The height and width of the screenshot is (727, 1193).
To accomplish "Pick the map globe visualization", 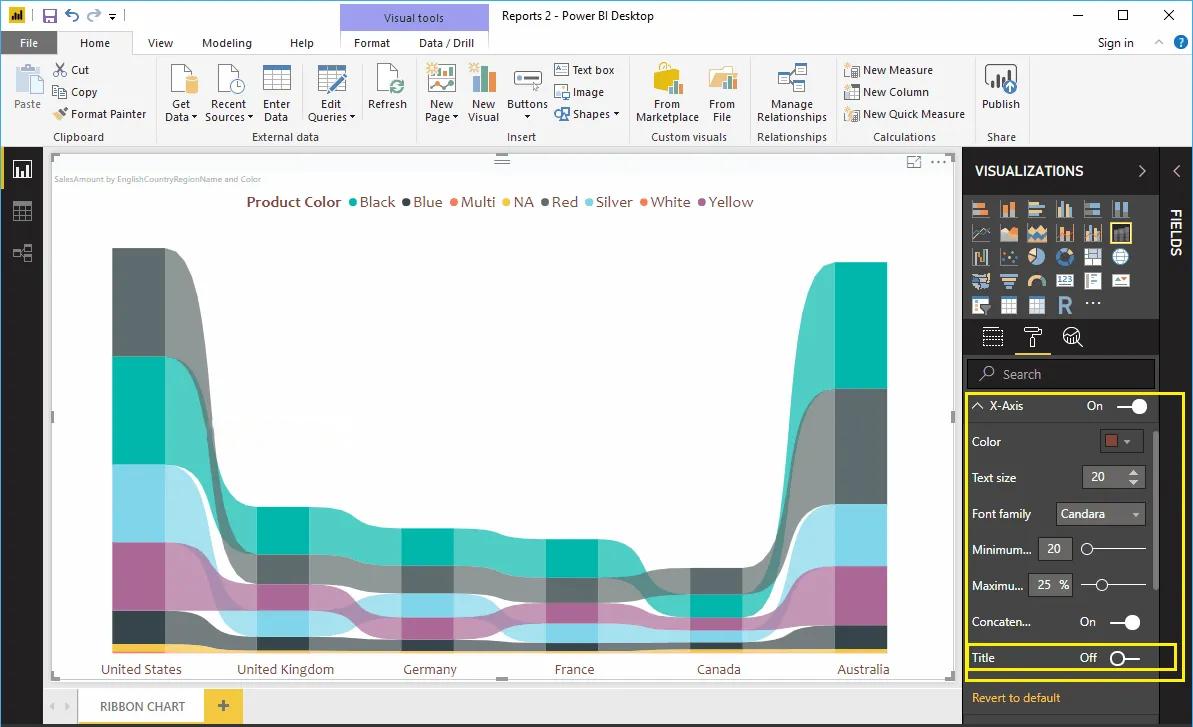I will tap(1121, 257).
